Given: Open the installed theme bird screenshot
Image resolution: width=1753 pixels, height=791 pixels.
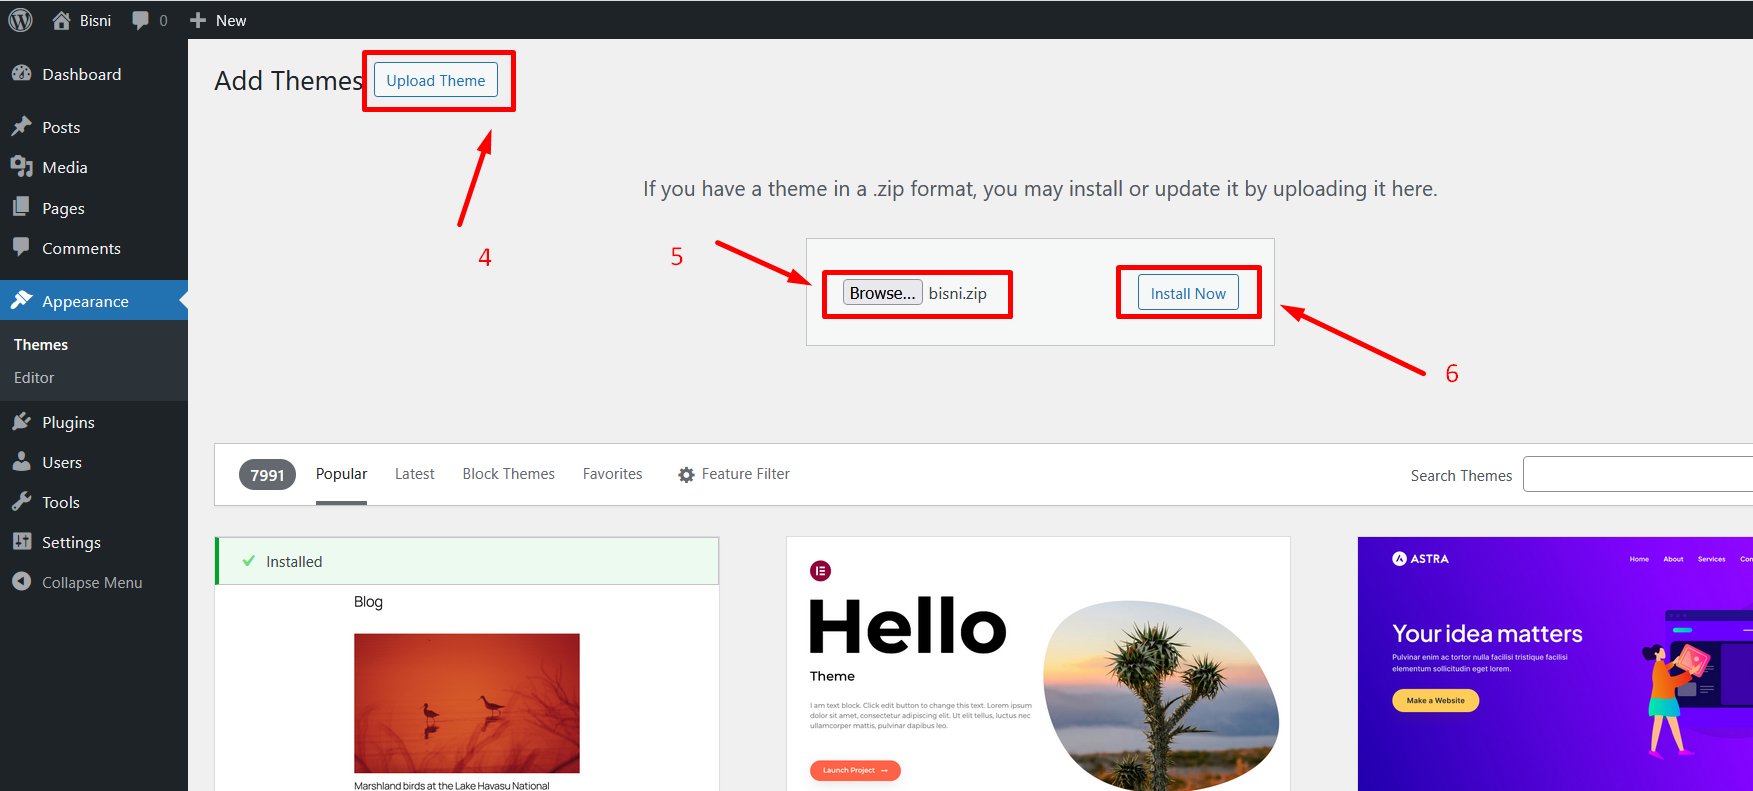Looking at the screenshot, I should (467, 703).
